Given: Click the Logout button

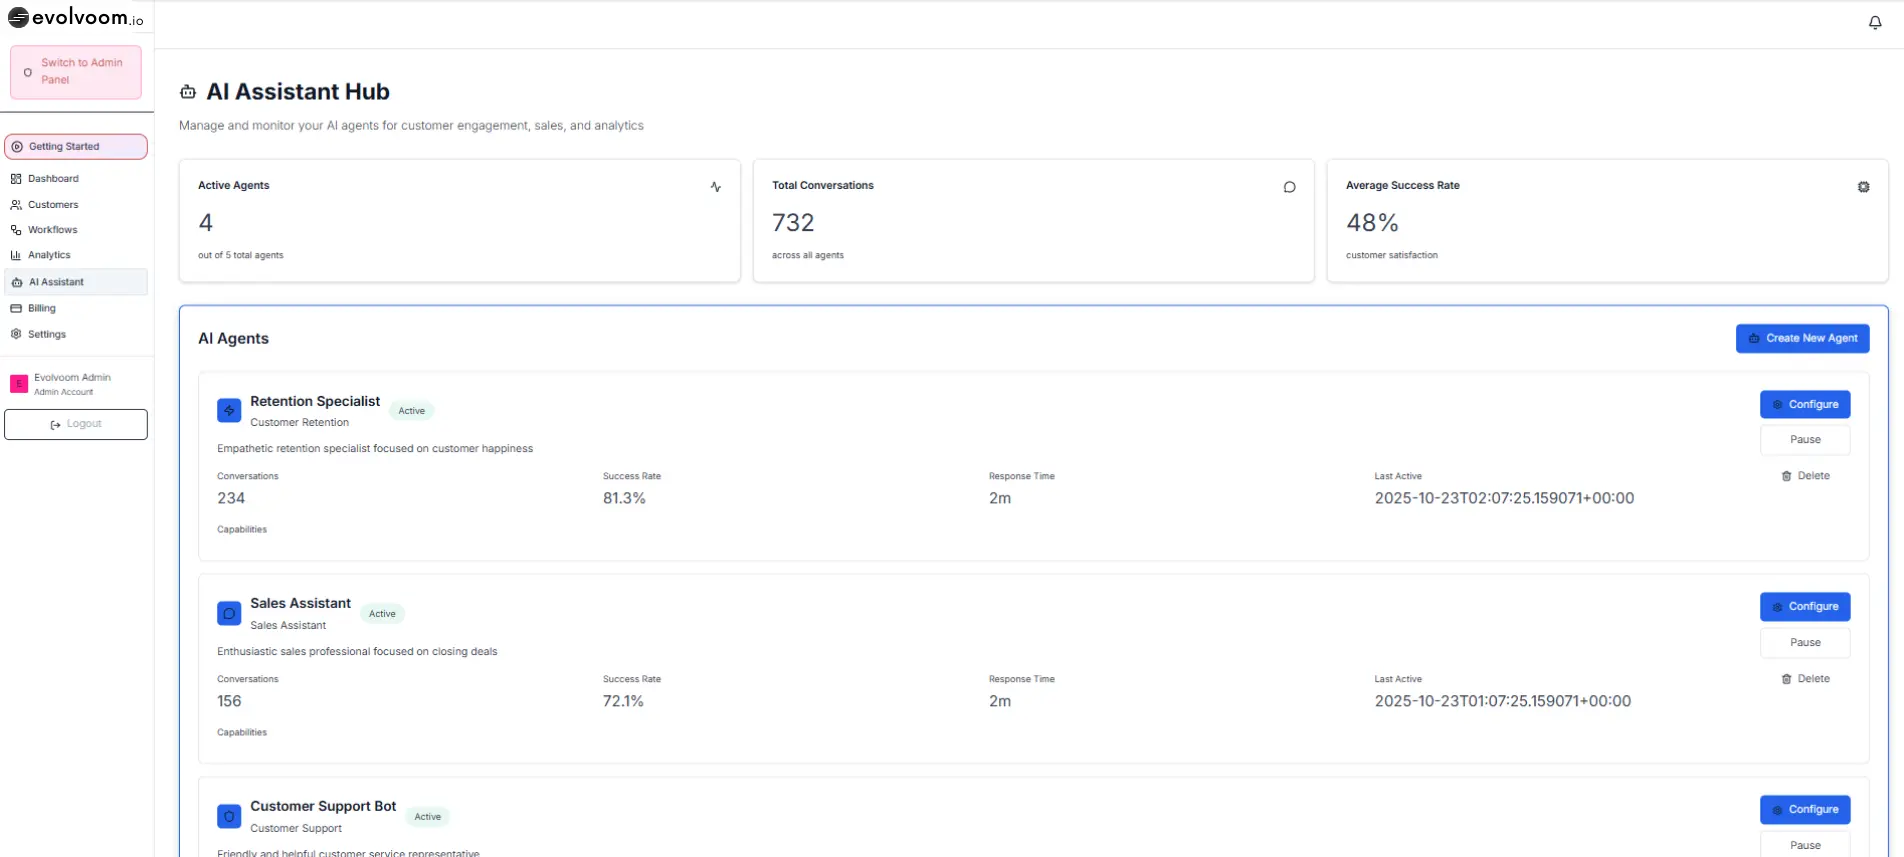Looking at the screenshot, I should (76, 424).
